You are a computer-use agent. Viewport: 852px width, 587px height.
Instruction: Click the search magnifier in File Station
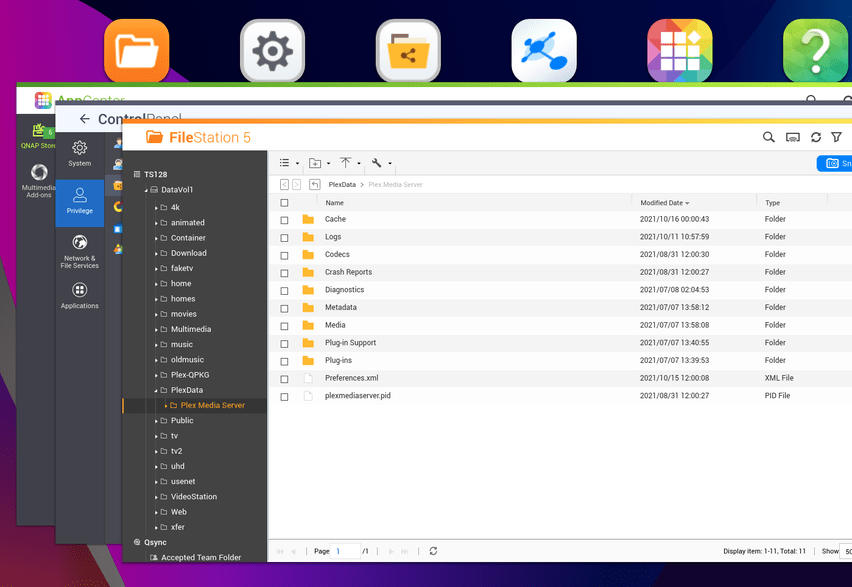click(768, 137)
